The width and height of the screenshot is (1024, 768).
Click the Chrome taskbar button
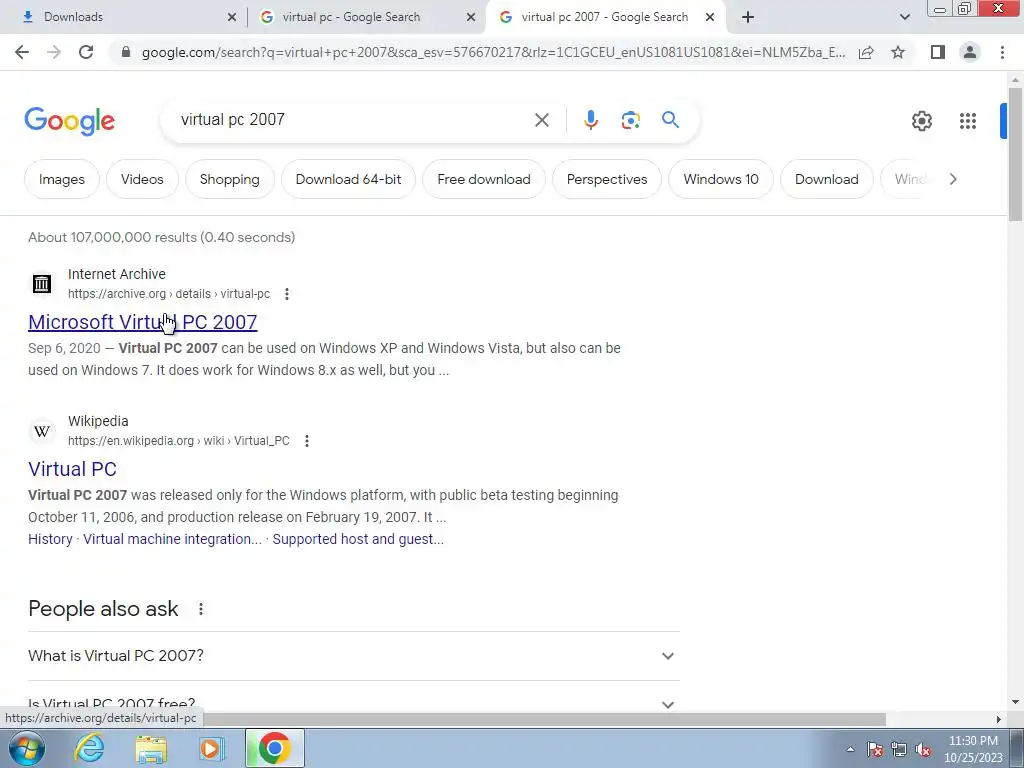(275, 748)
